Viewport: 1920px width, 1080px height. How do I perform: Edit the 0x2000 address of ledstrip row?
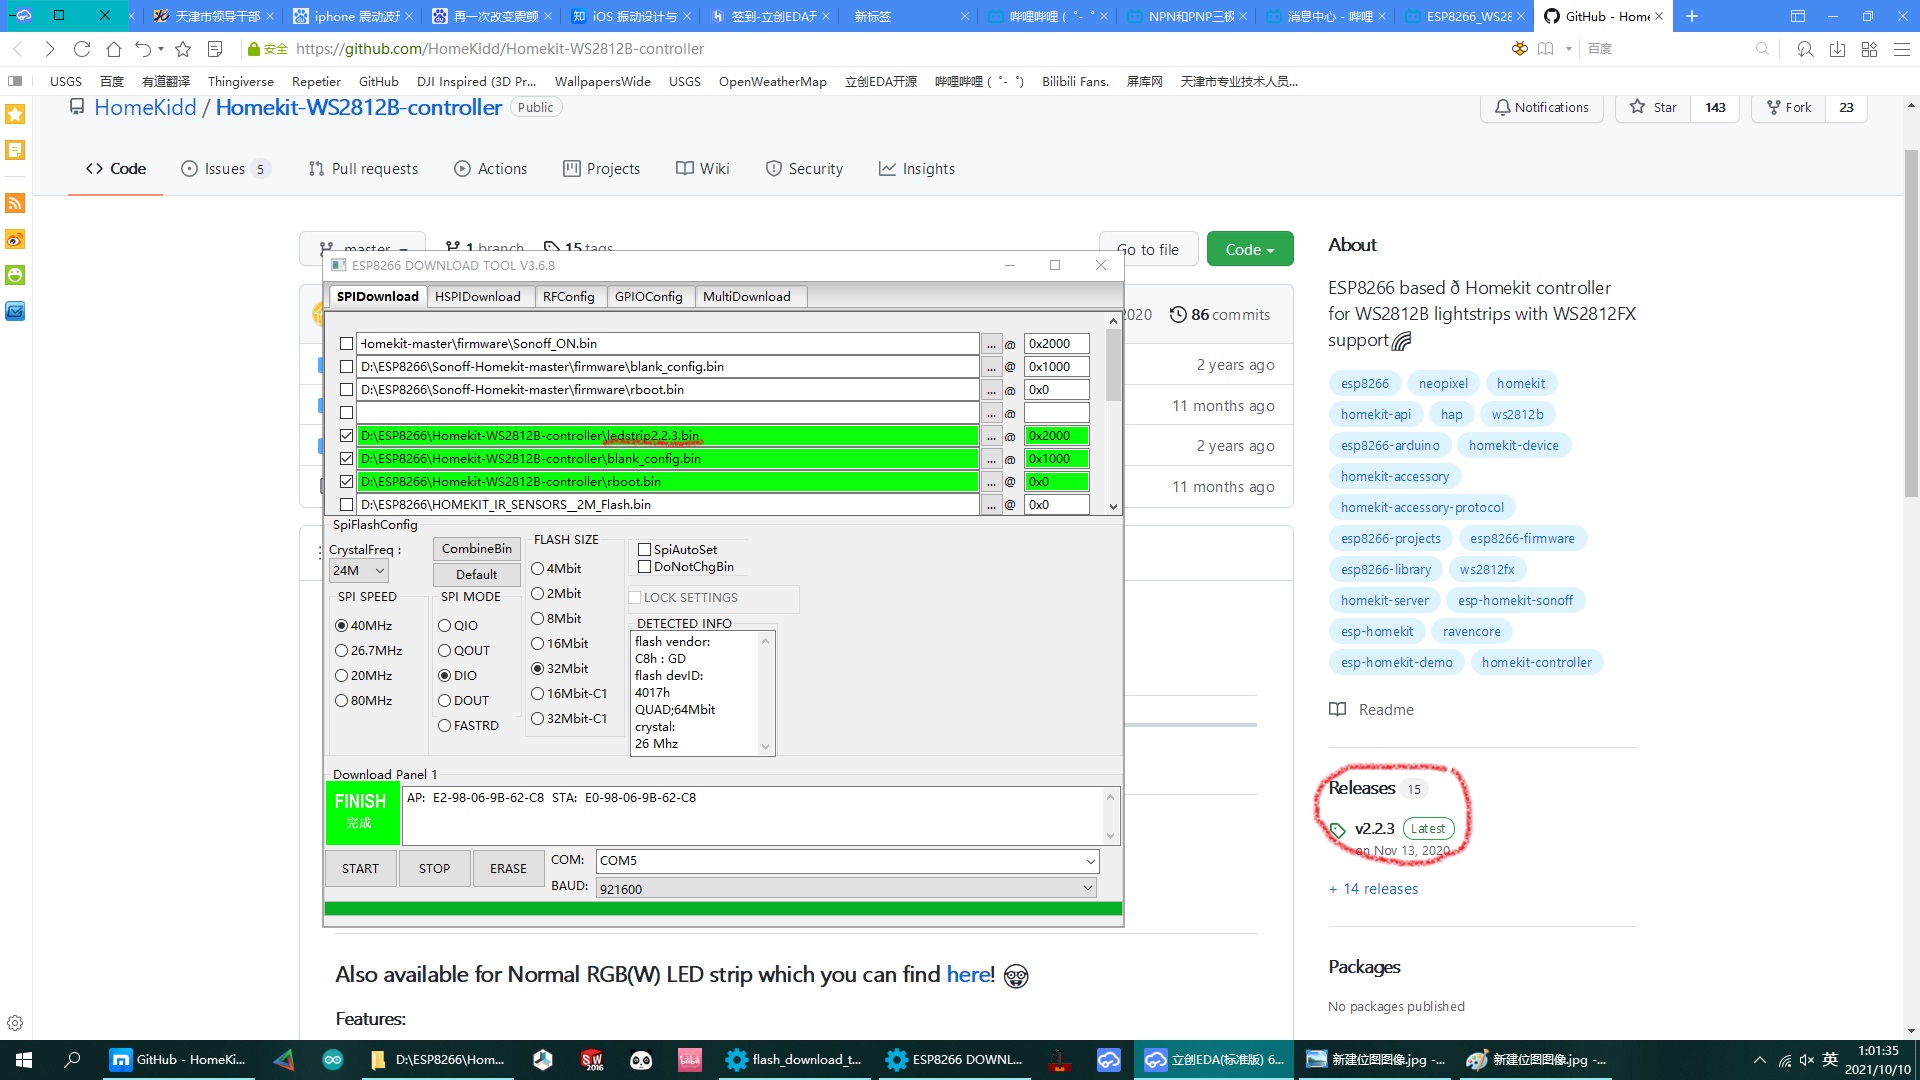coord(1056,436)
